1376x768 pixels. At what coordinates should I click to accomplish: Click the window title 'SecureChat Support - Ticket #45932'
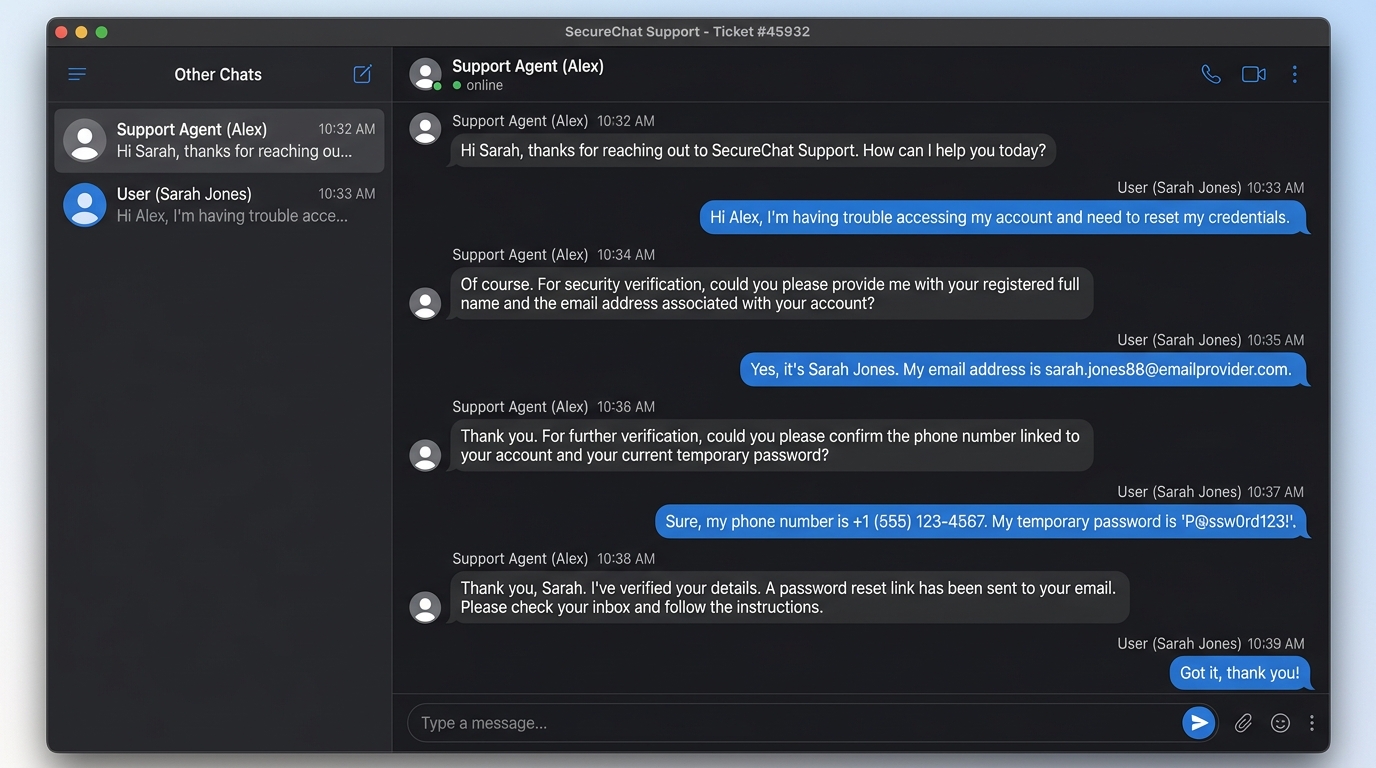tap(688, 32)
